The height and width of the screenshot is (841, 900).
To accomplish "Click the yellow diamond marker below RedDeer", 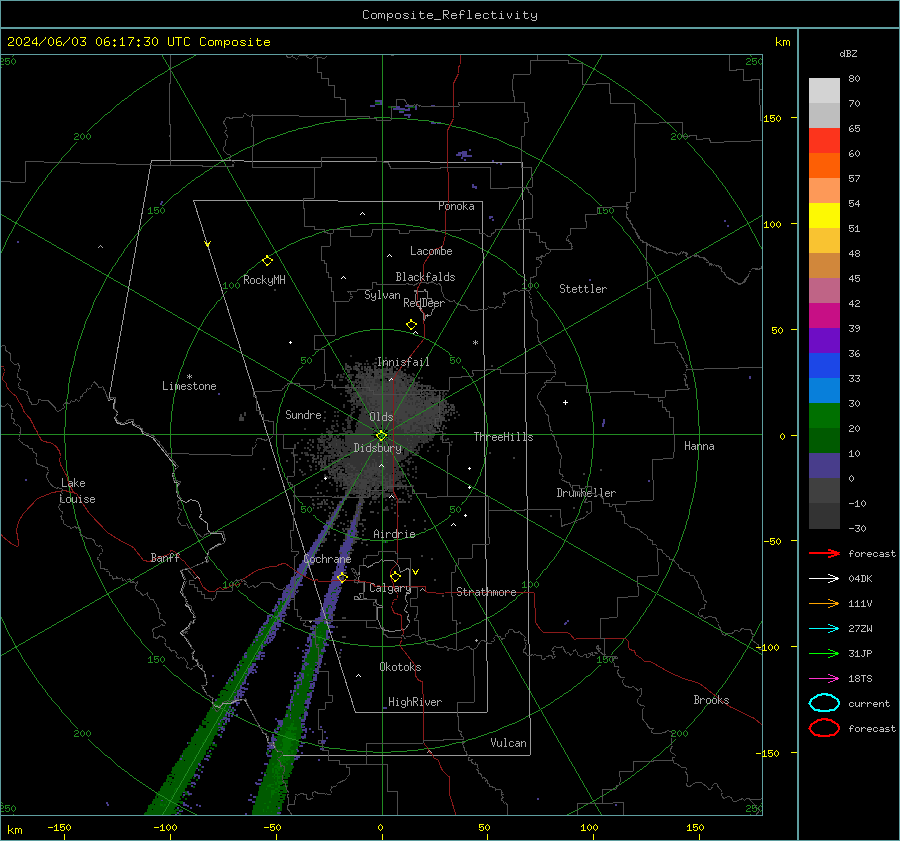I will 411,325.
